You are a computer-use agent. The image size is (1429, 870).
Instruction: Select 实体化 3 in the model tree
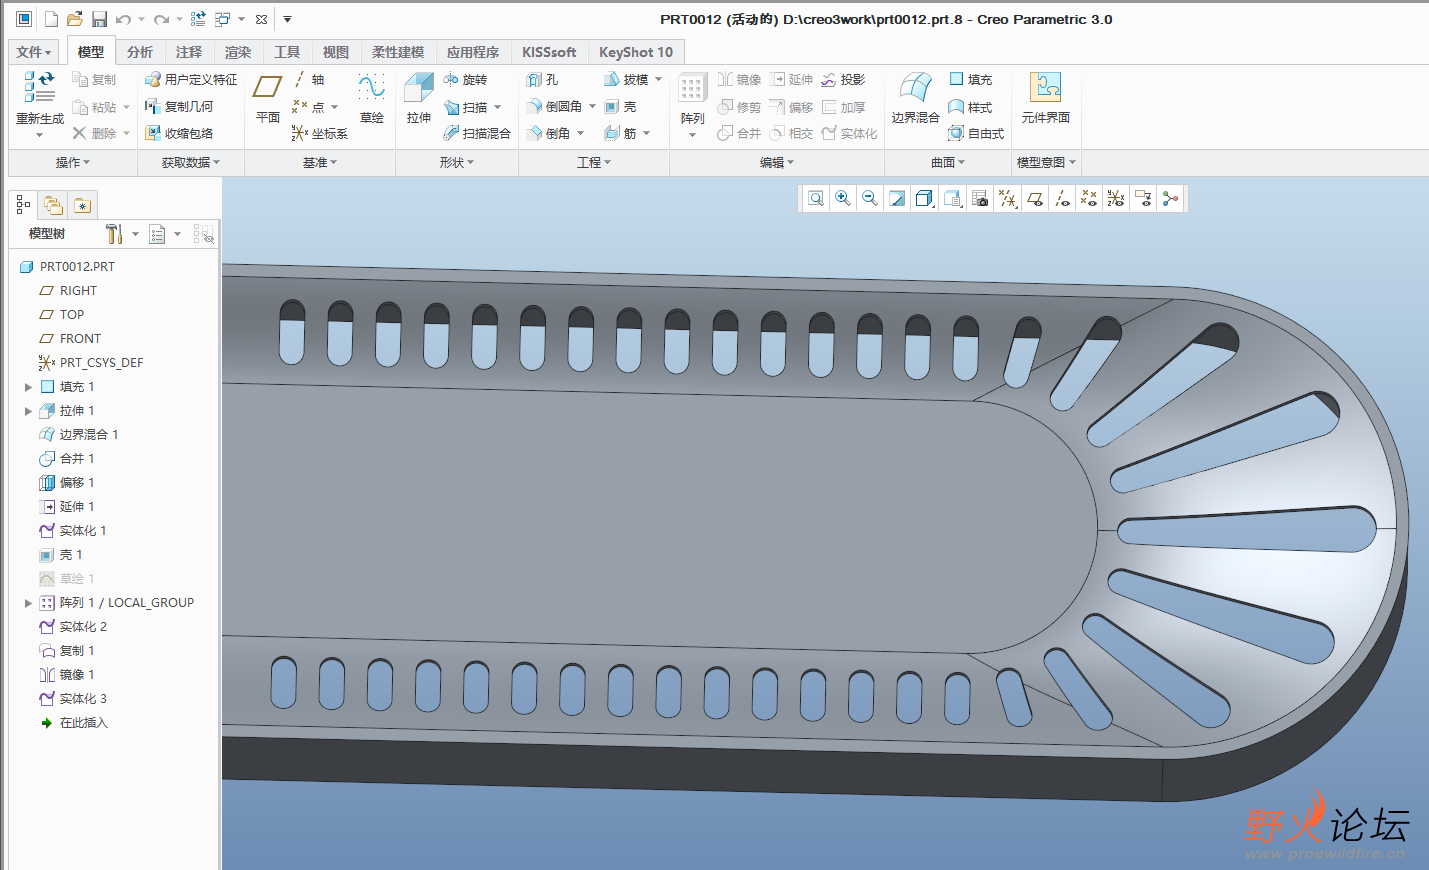(72, 699)
